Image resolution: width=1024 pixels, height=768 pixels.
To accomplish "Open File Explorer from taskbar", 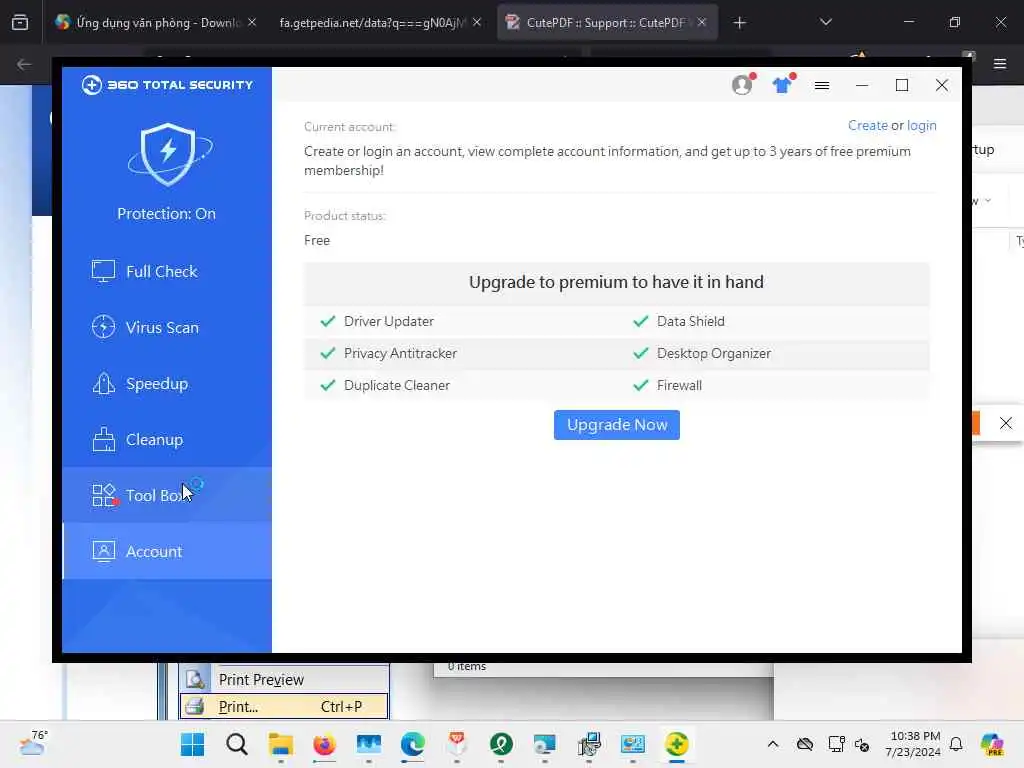I will click(281, 744).
